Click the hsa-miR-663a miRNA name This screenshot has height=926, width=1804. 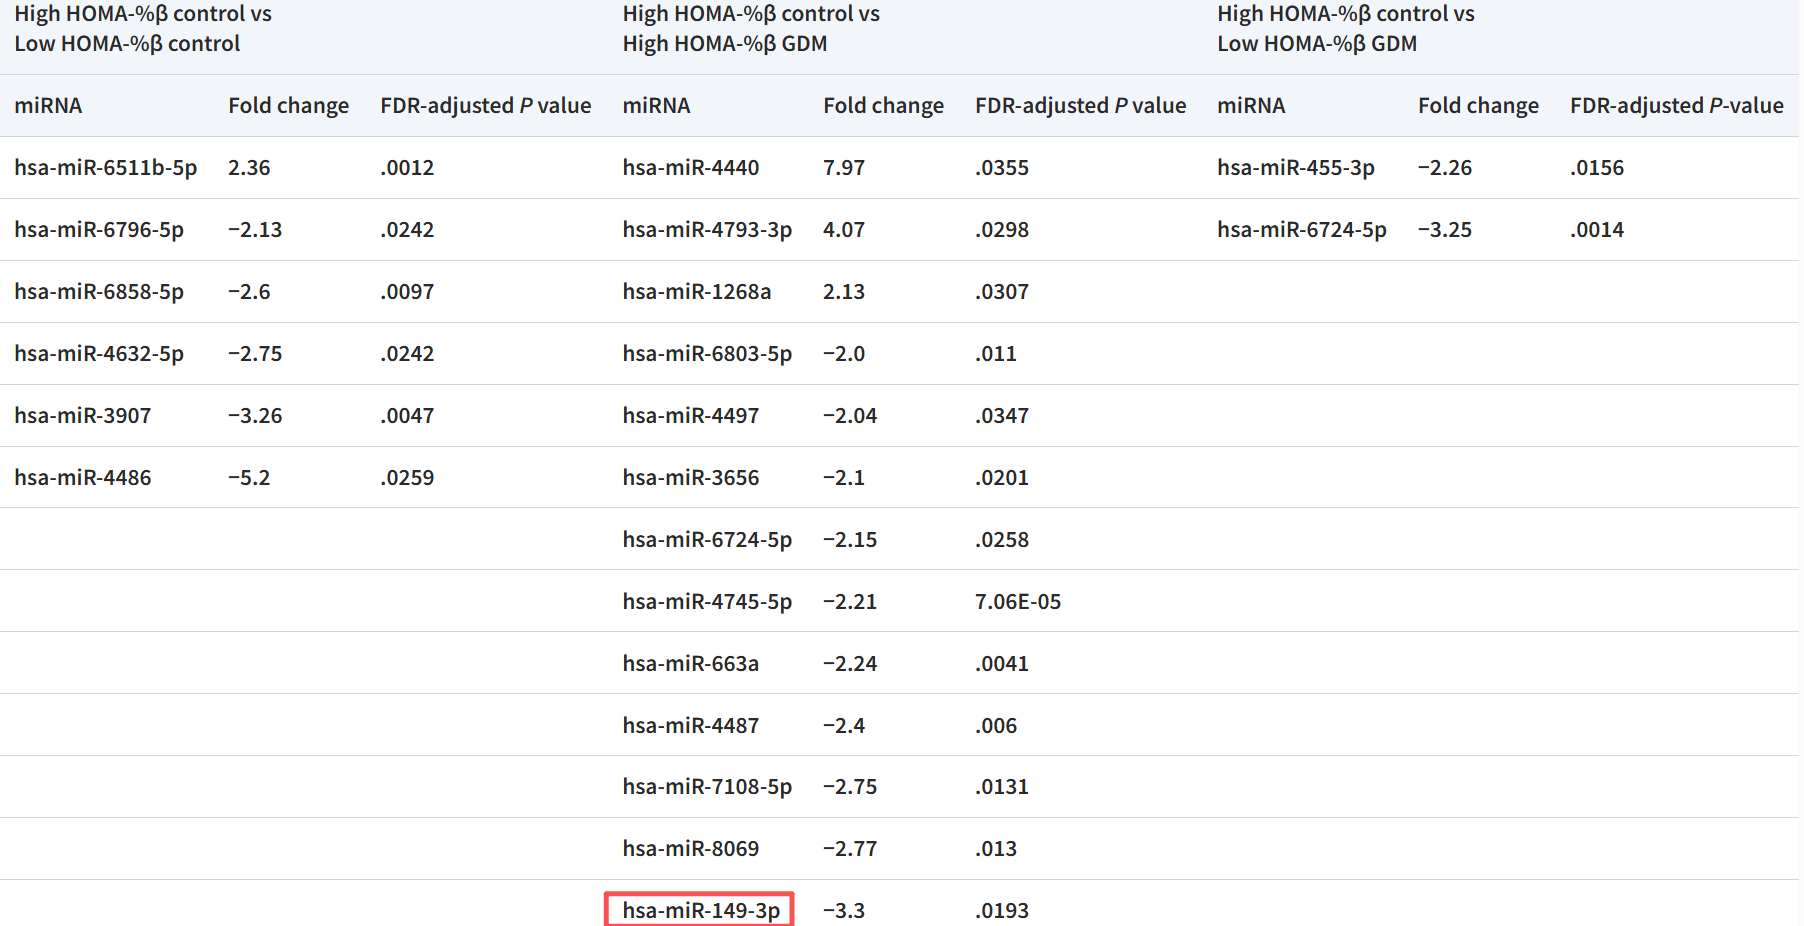[690, 664]
